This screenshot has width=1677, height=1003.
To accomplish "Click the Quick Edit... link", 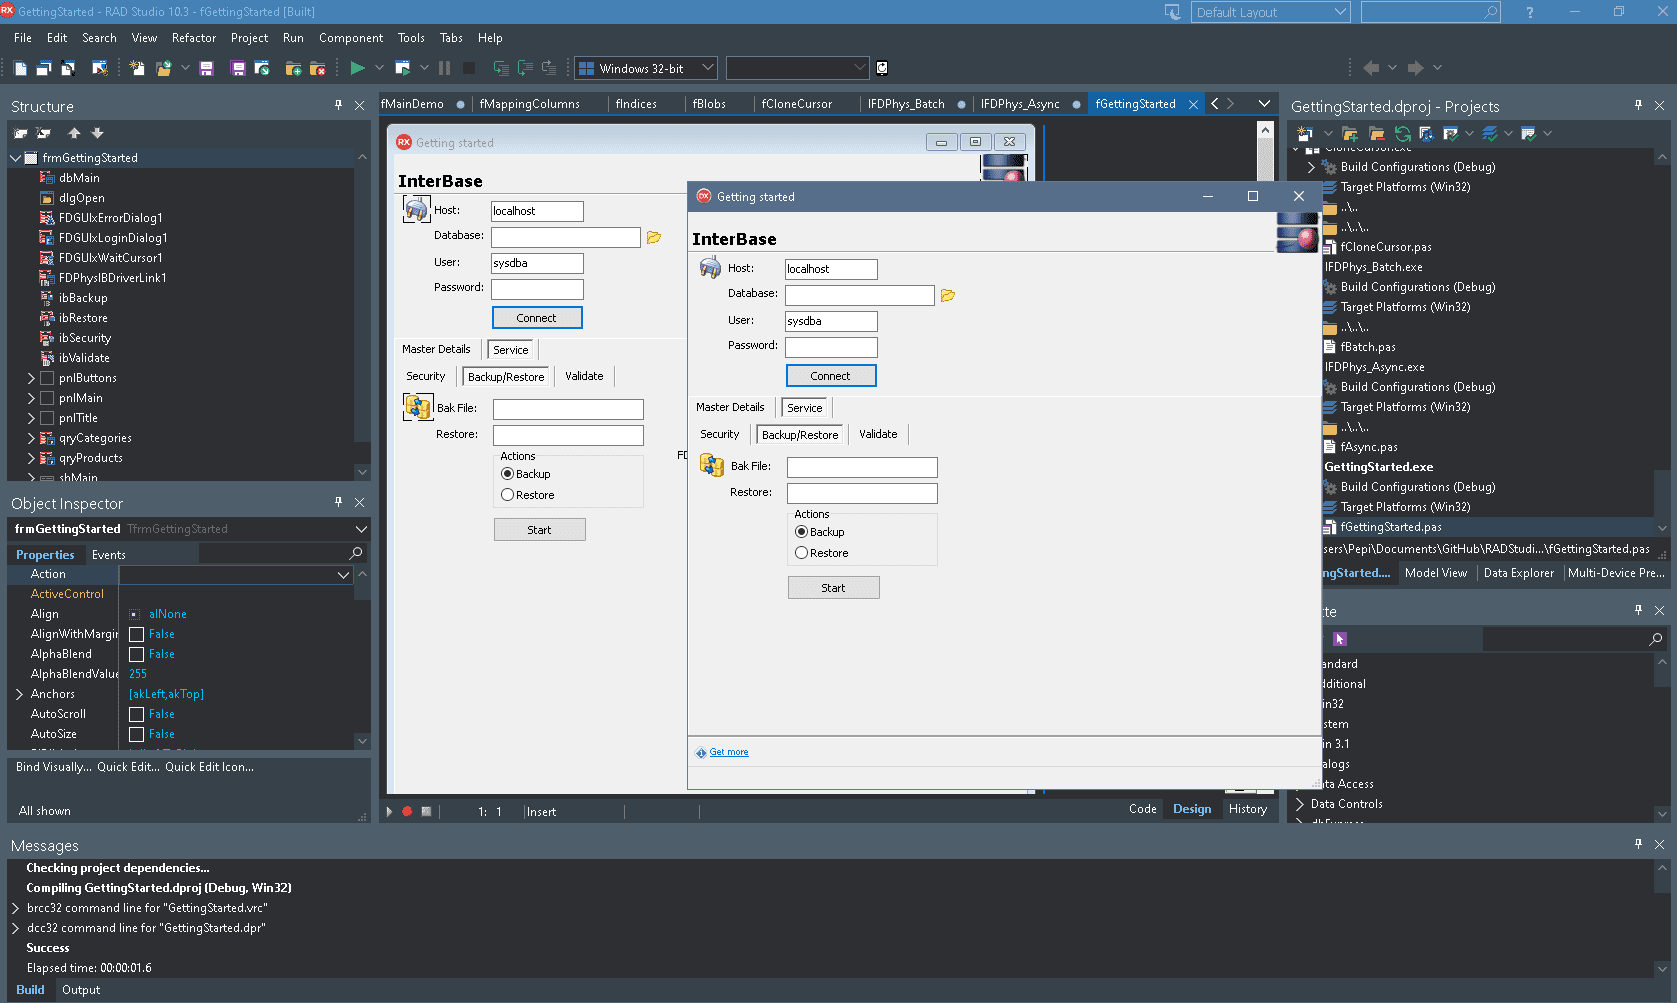I will [127, 767].
